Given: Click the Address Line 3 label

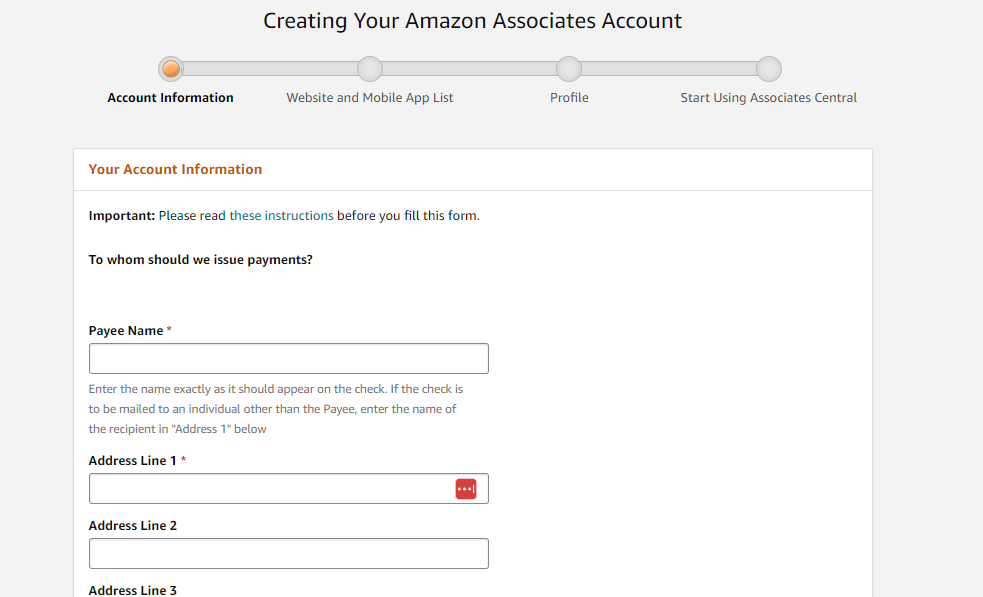Looking at the screenshot, I should (x=133, y=590).
